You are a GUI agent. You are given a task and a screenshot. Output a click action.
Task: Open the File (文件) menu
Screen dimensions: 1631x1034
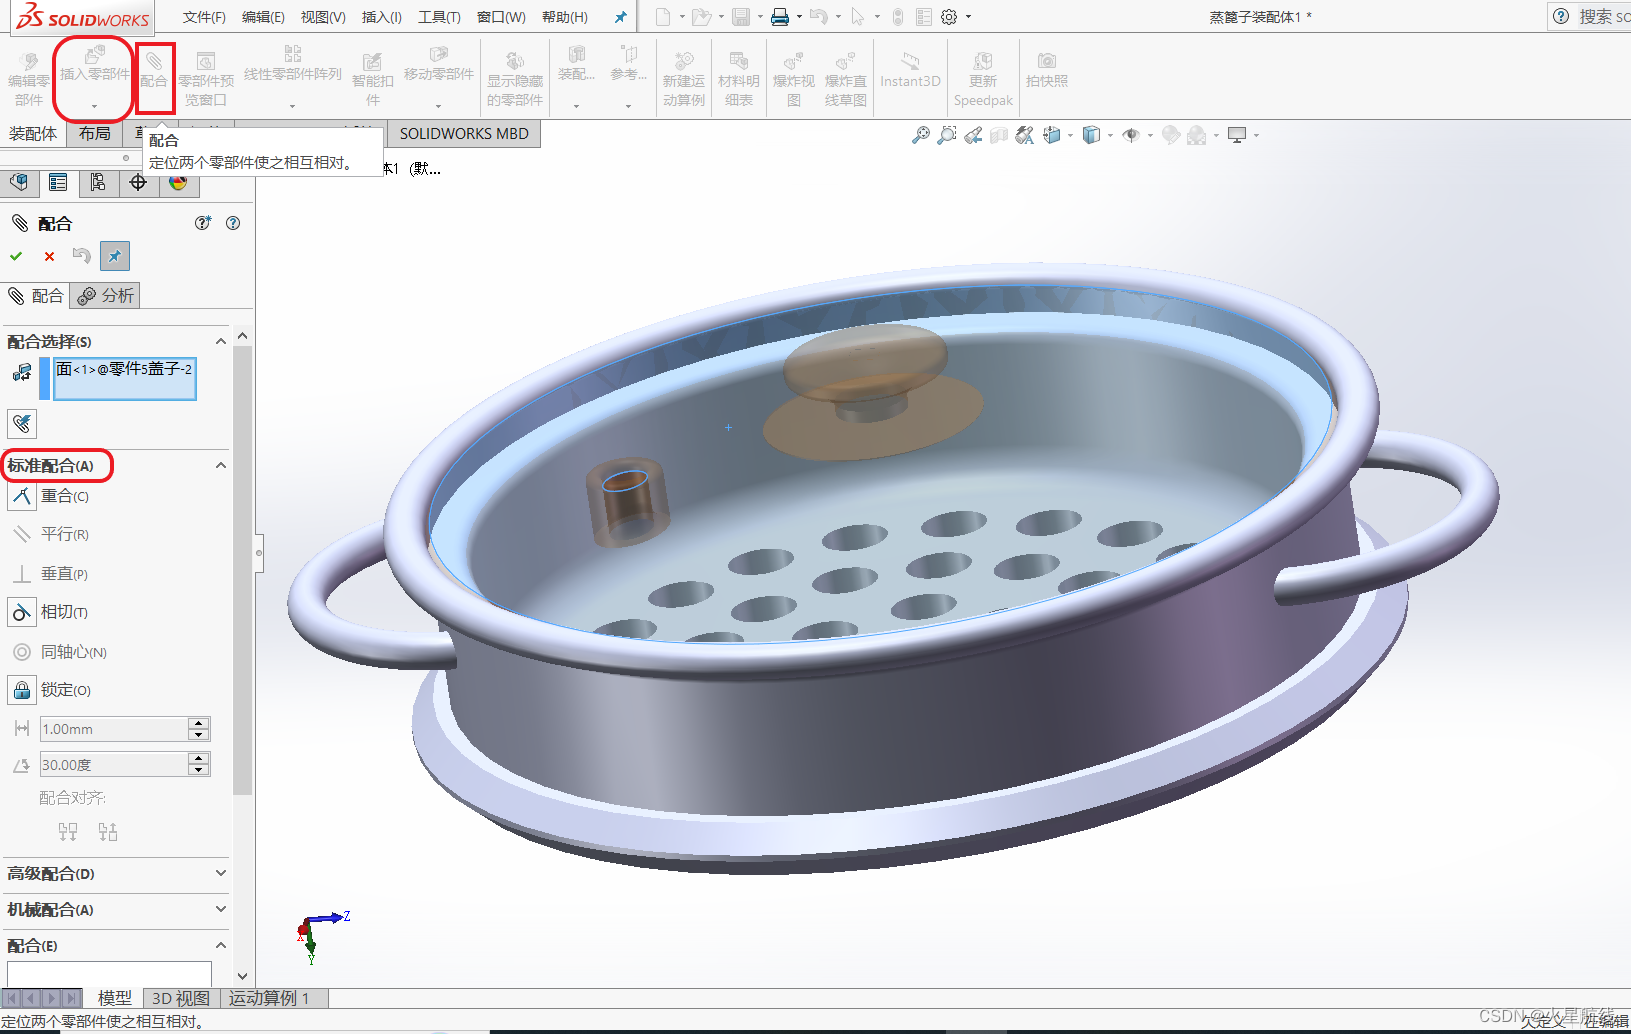coord(204,17)
